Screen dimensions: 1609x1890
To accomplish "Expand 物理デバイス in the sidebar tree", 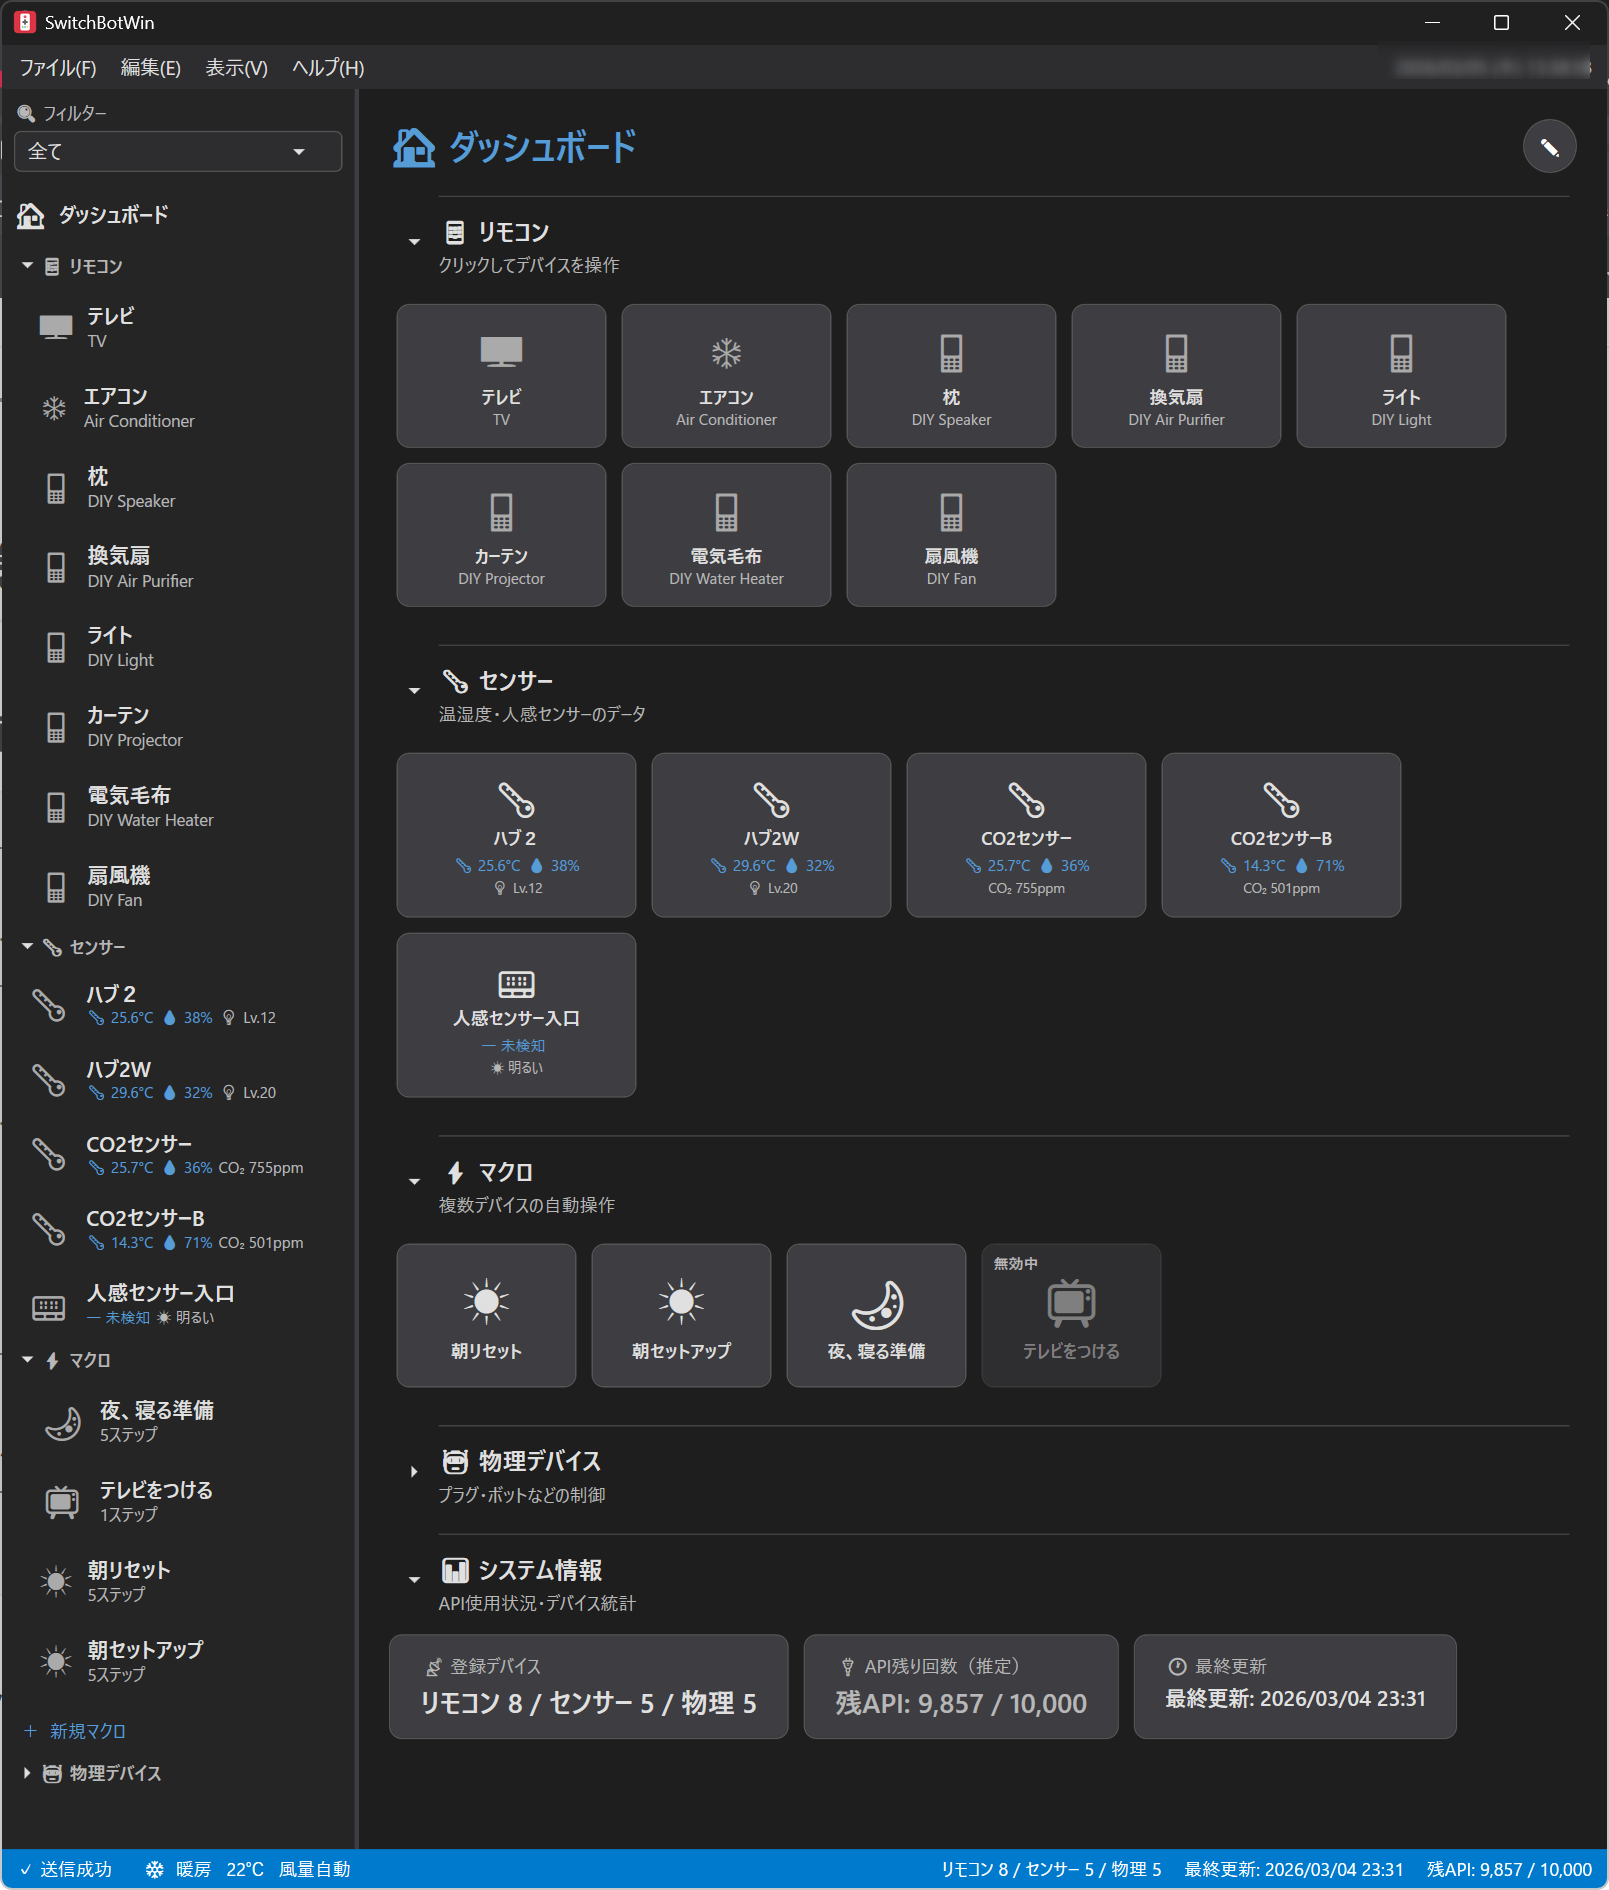I will click(28, 1773).
